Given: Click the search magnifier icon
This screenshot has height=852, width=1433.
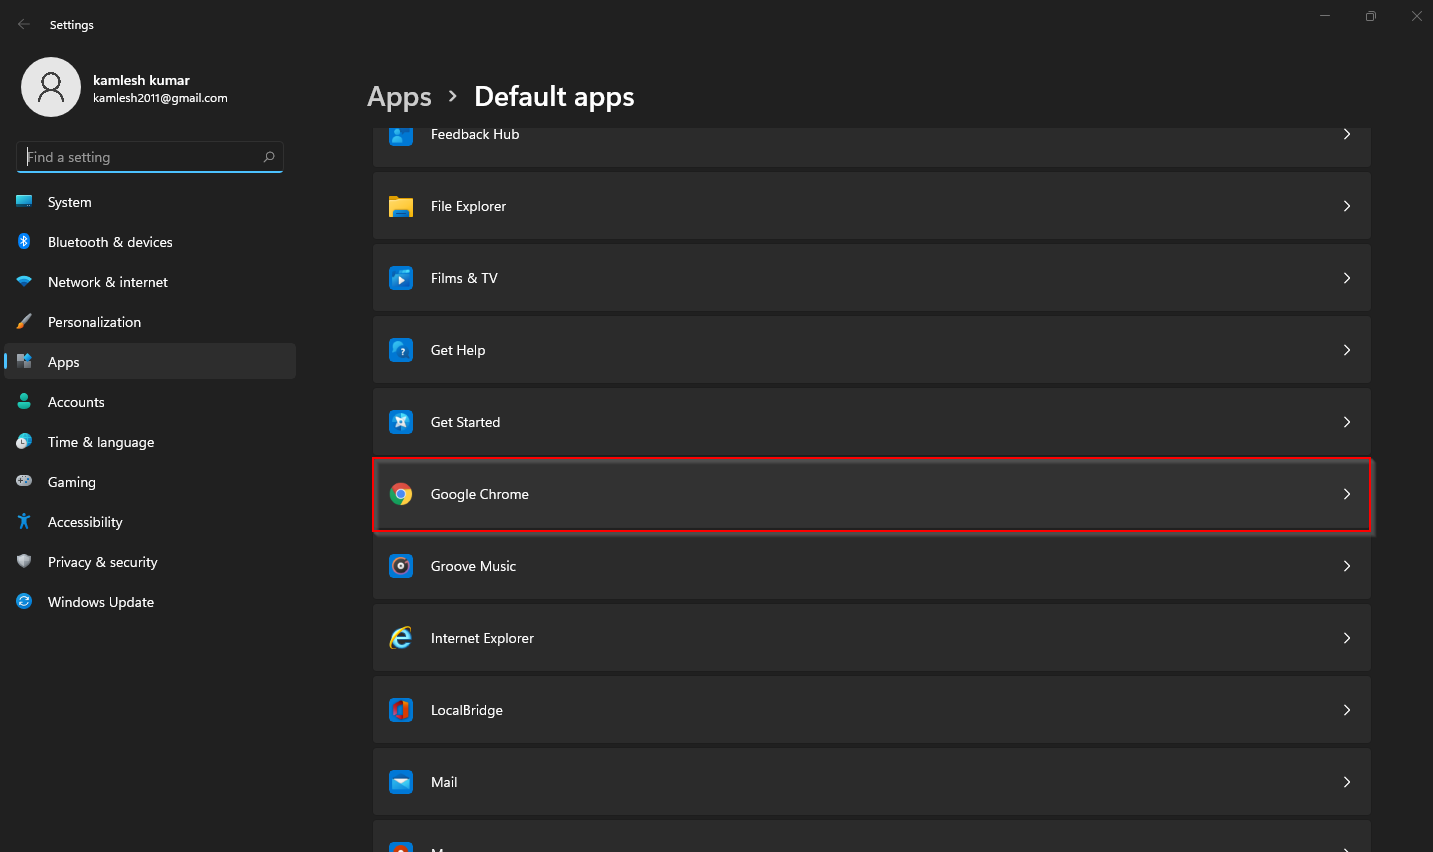Looking at the screenshot, I should pyautogui.click(x=269, y=157).
